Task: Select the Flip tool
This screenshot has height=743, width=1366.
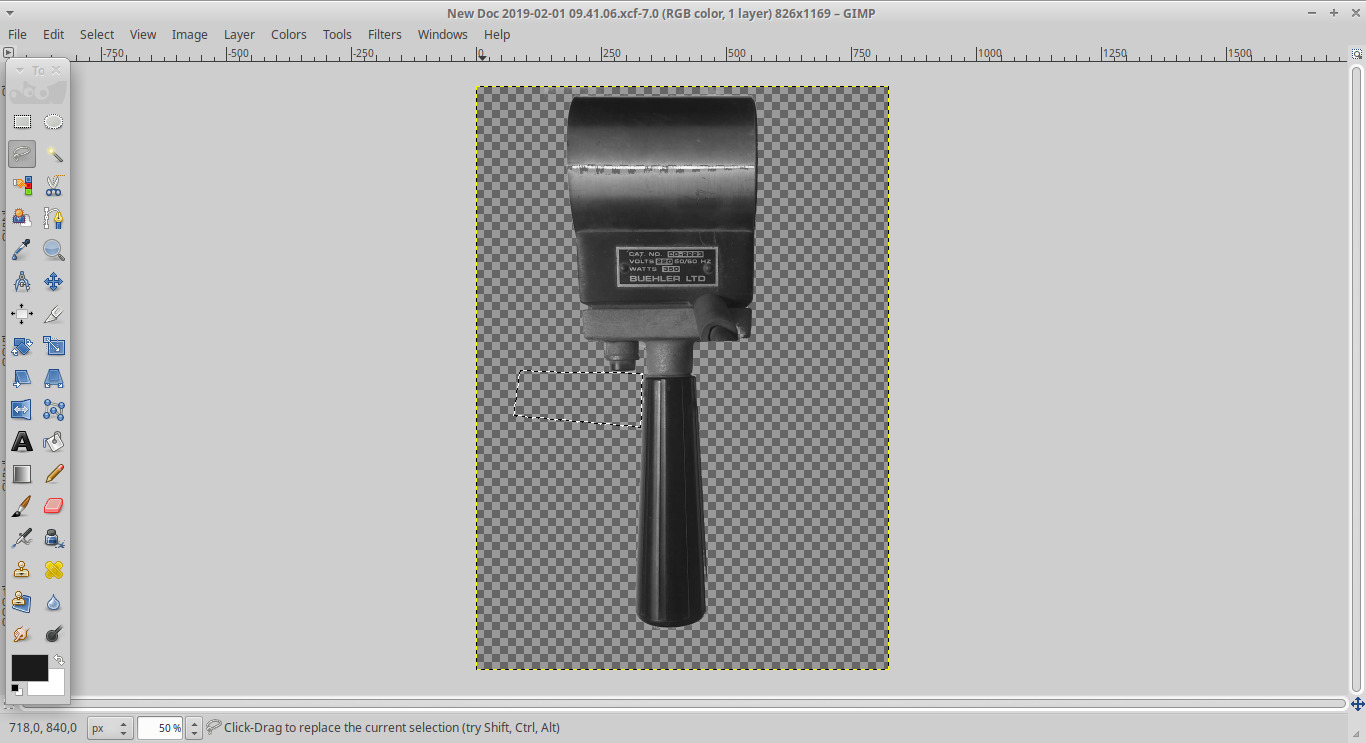Action: pos(22,410)
